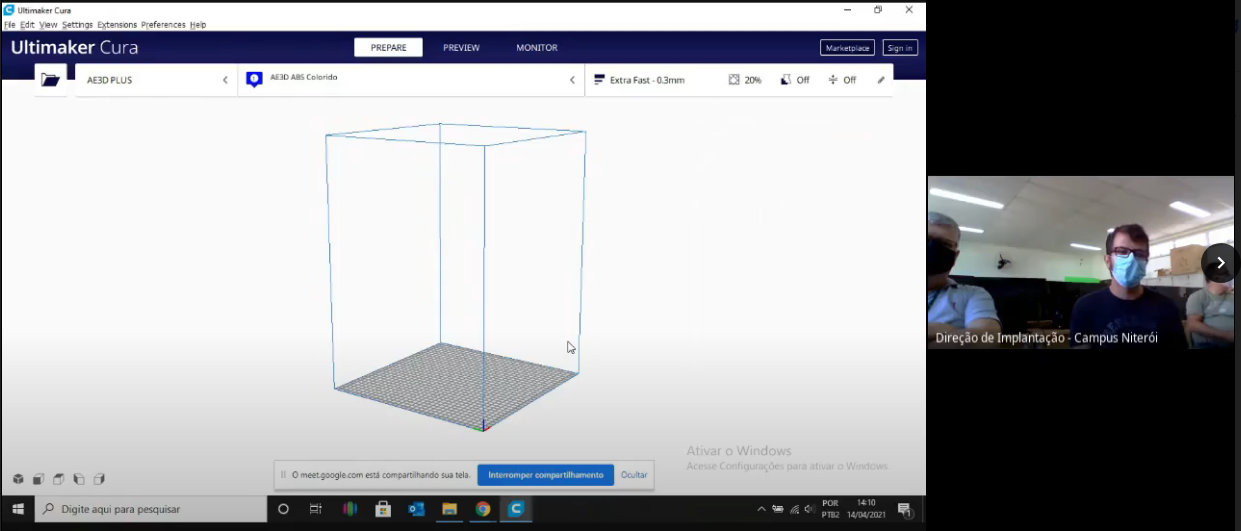This screenshot has height=531, width=1241.
Task: Go to next video tile arrow
Action: 1219,263
